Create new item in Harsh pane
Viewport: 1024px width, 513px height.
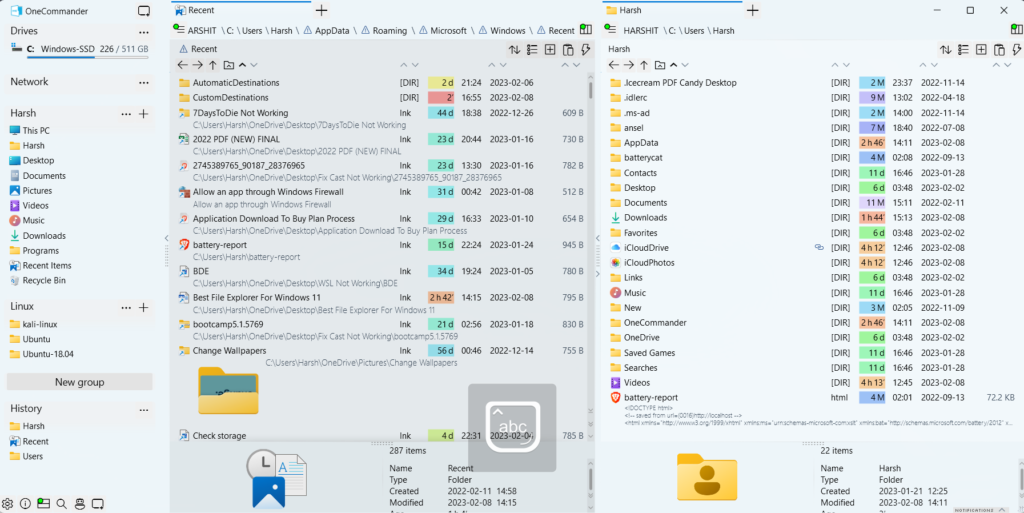point(981,50)
